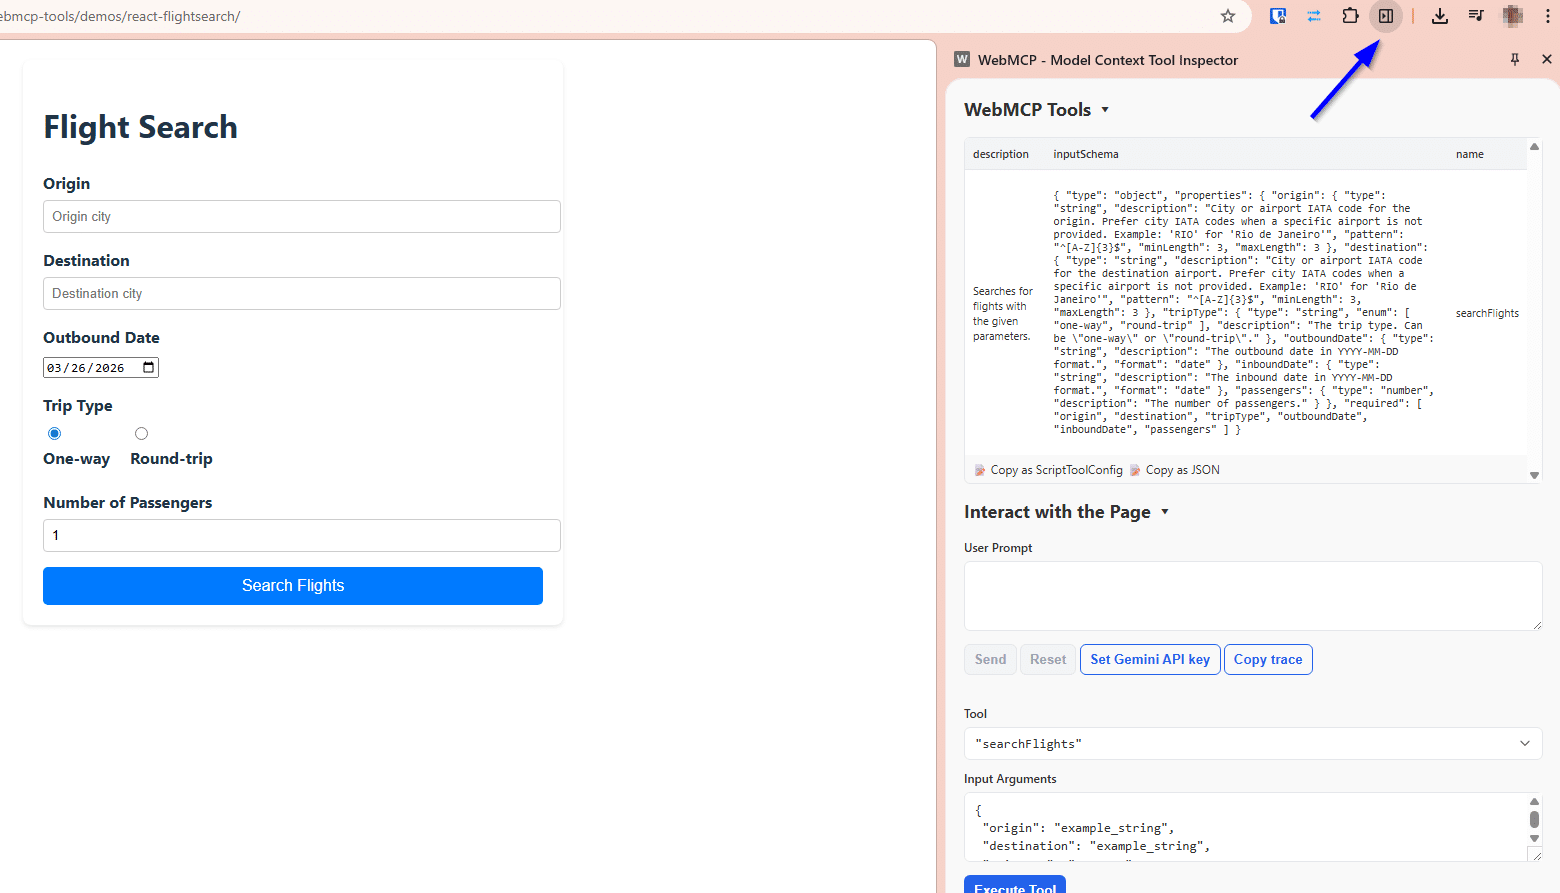Click the Set Gemini API key button
Screen dimensions: 1560x893
[1150, 660]
